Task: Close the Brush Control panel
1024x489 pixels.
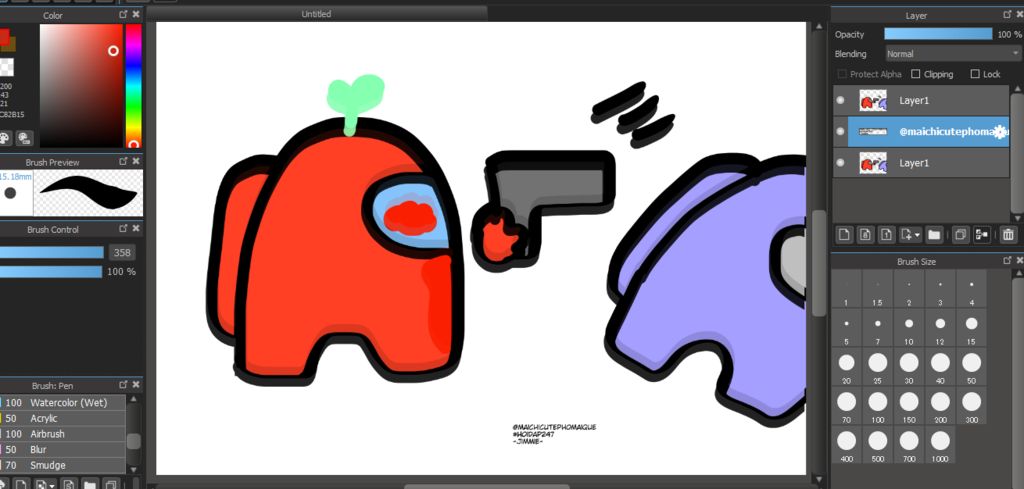Action: pos(136,229)
